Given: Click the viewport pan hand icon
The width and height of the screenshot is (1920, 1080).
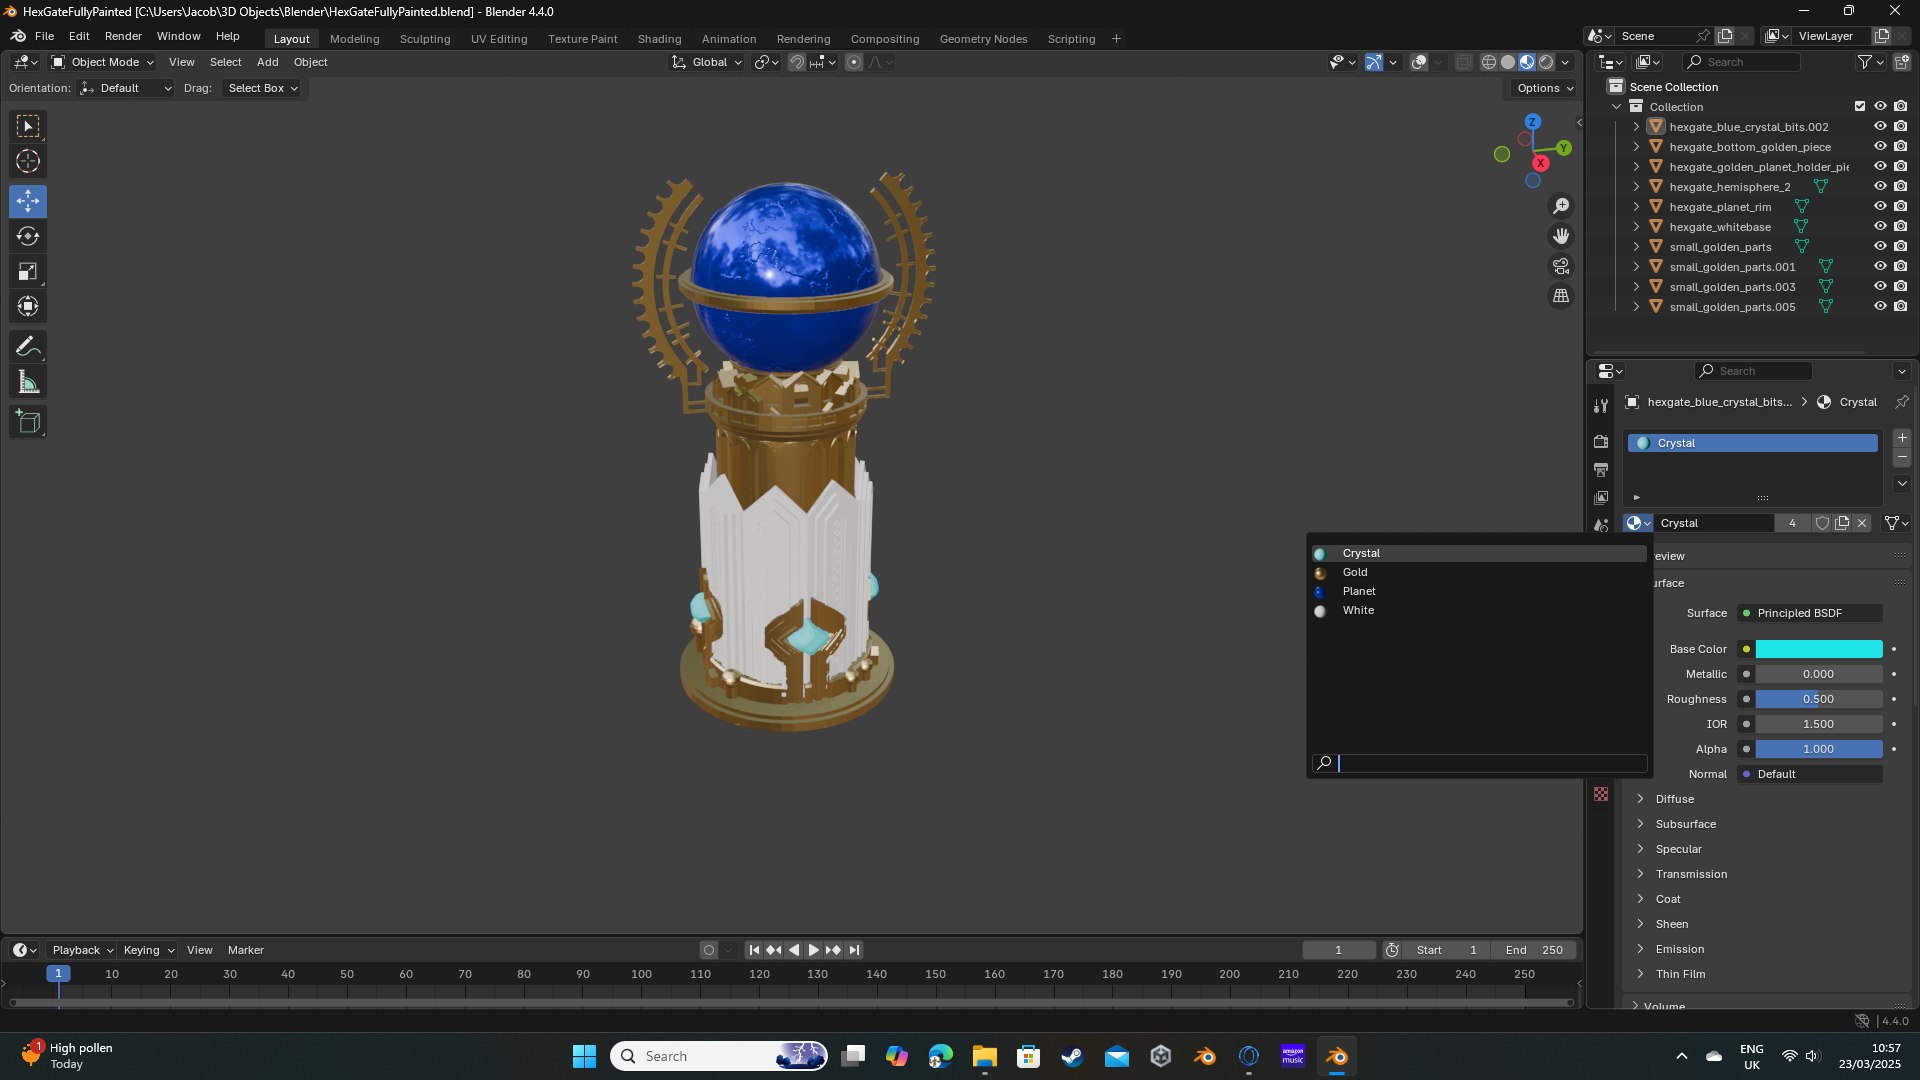Looking at the screenshot, I should coord(1561,236).
